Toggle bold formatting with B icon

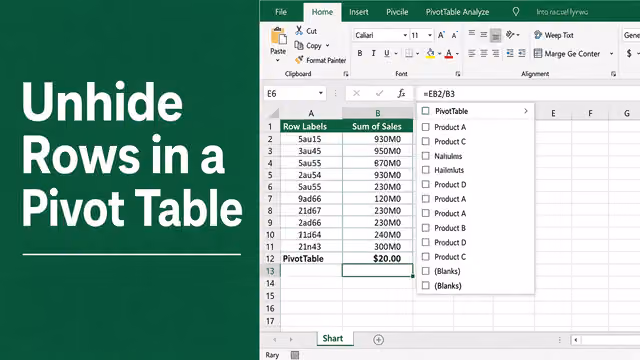(360, 53)
